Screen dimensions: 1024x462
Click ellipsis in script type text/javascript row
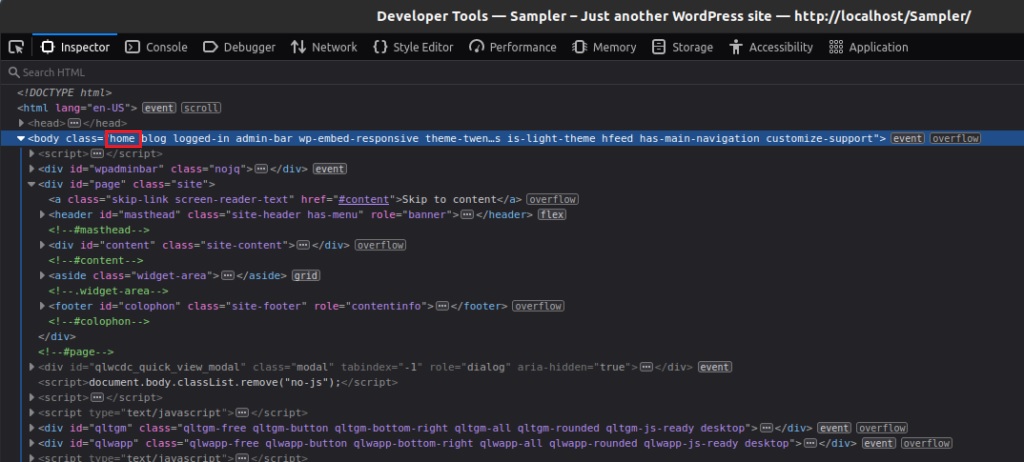coord(242,413)
